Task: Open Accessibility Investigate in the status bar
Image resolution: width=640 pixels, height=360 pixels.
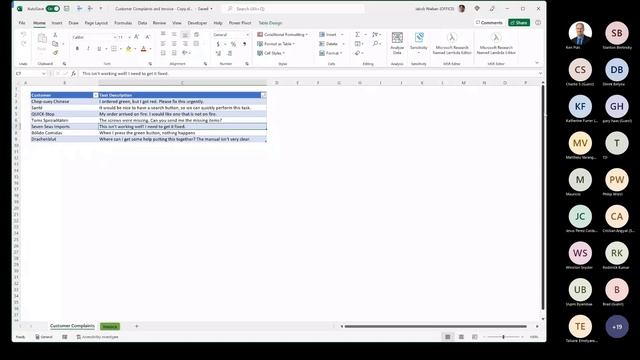Action: [x=97, y=337]
